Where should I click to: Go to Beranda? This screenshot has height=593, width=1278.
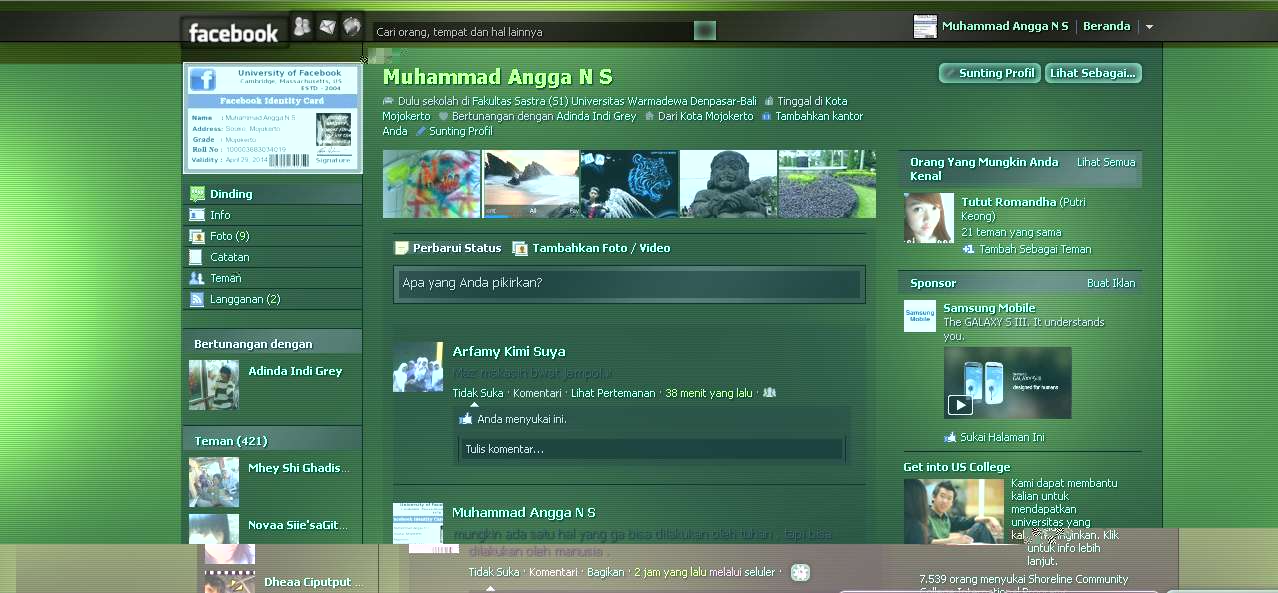click(1107, 26)
